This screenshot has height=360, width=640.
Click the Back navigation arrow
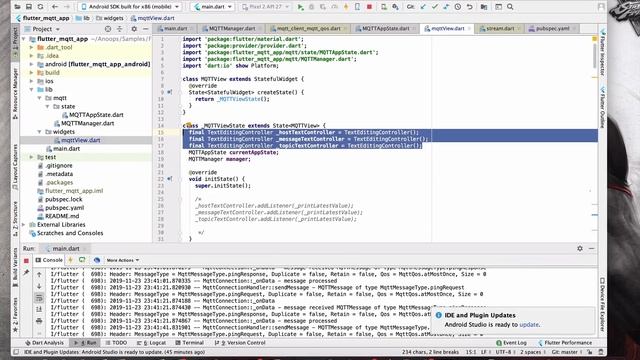tap(55, 7)
